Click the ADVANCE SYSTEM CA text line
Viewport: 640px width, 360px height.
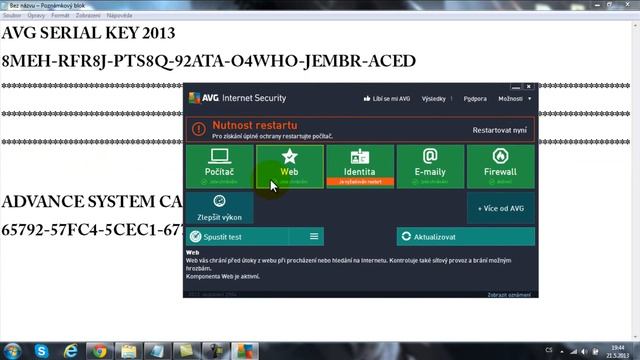[92, 202]
